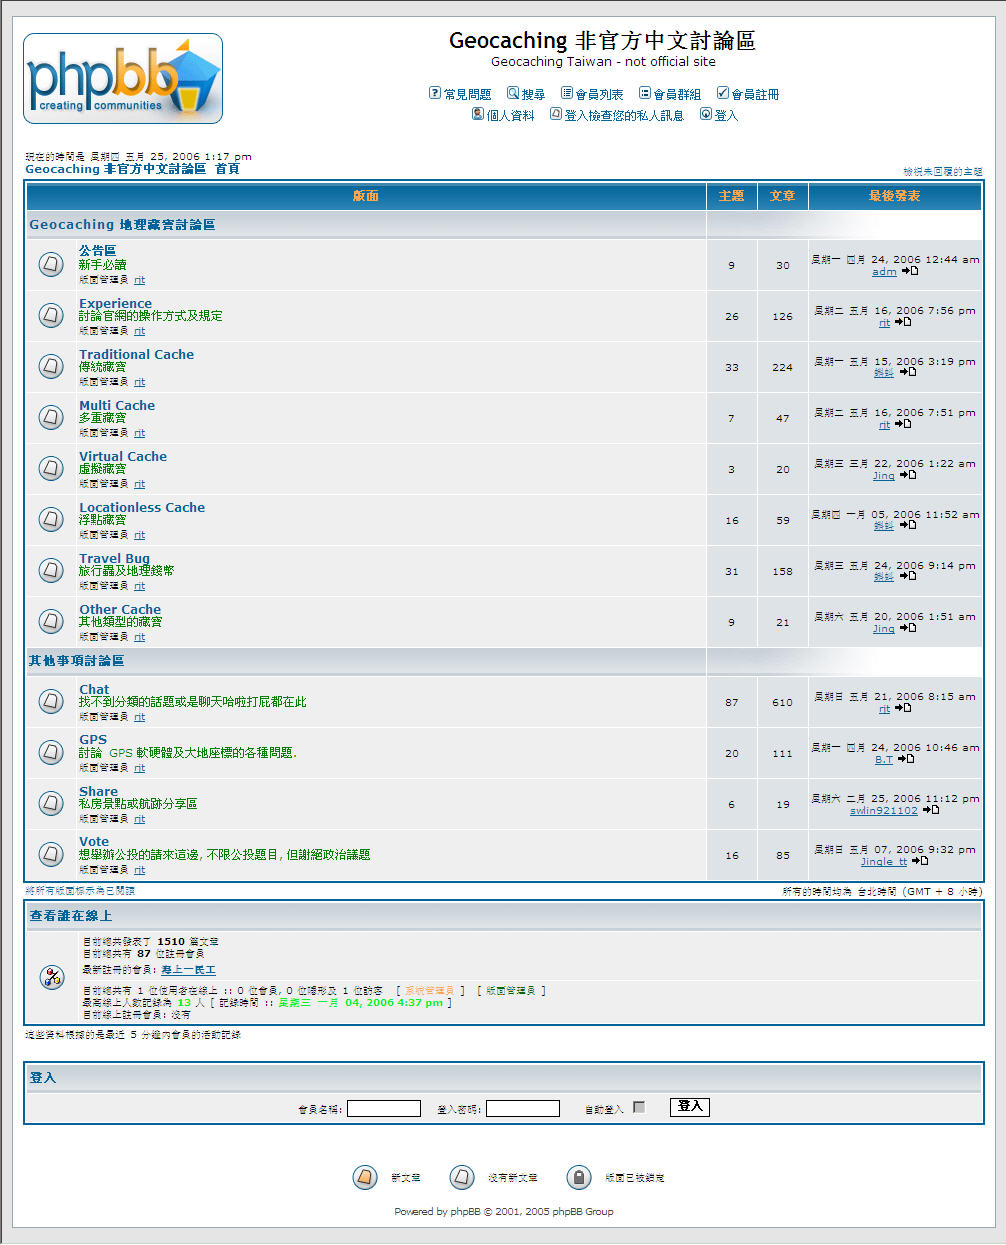This screenshot has width=1006, height=1245.
Task: View latest post arrow in Virtual Cache row
Action: click(x=908, y=475)
